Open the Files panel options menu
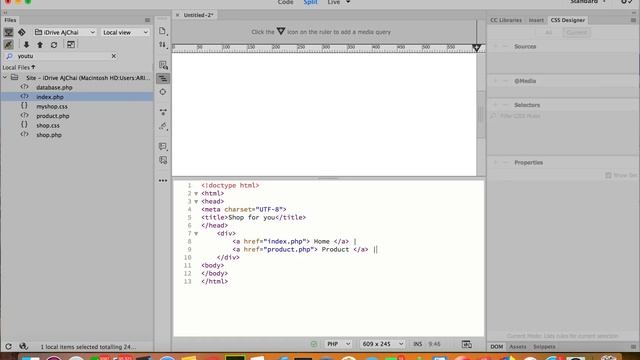 click(x=147, y=20)
